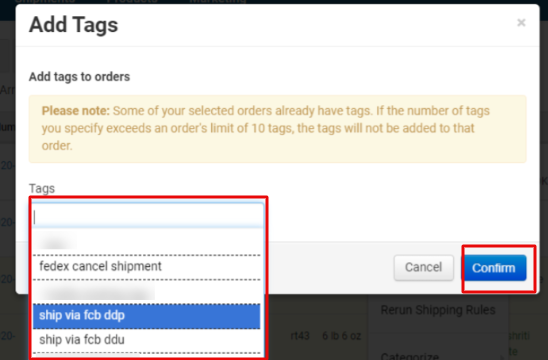Click the rt43 cell in the order row
Image resolution: width=548 pixels, height=360 pixels.
click(x=300, y=336)
